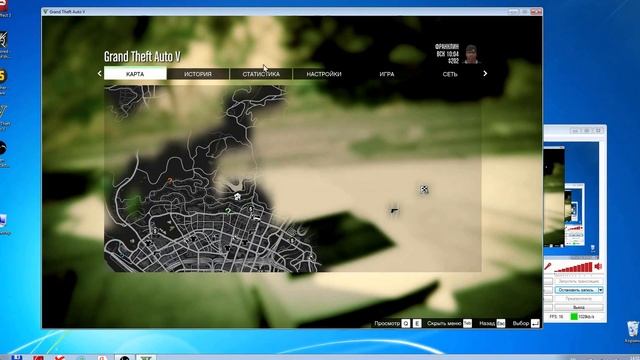
Task: Click the white car icon on the map
Action: (x=256, y=219)
